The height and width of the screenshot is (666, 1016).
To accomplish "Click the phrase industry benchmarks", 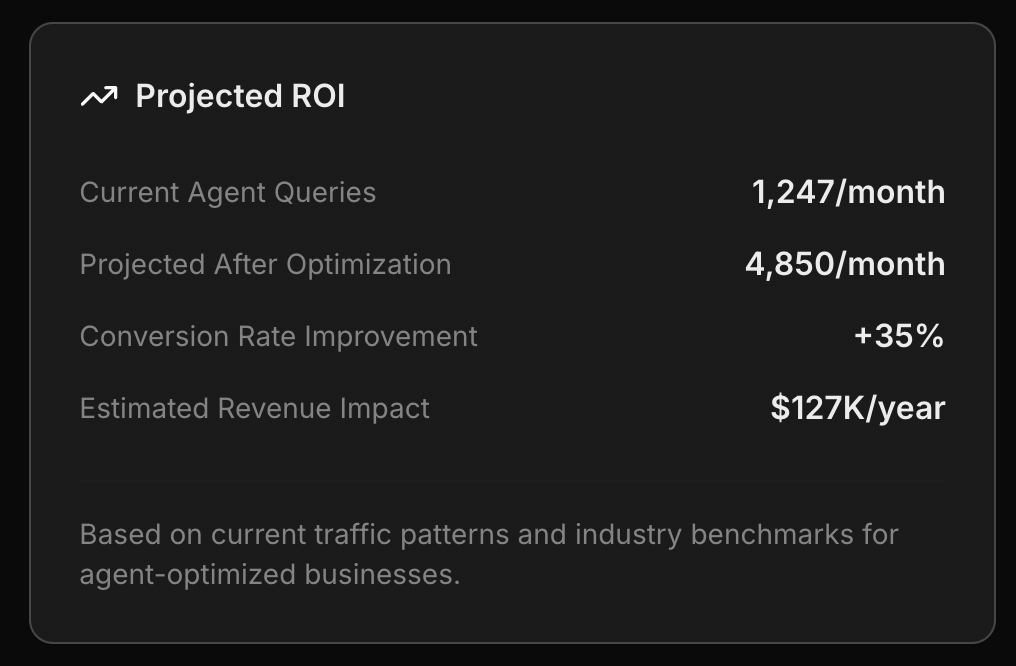I will (x=721, y=534).
